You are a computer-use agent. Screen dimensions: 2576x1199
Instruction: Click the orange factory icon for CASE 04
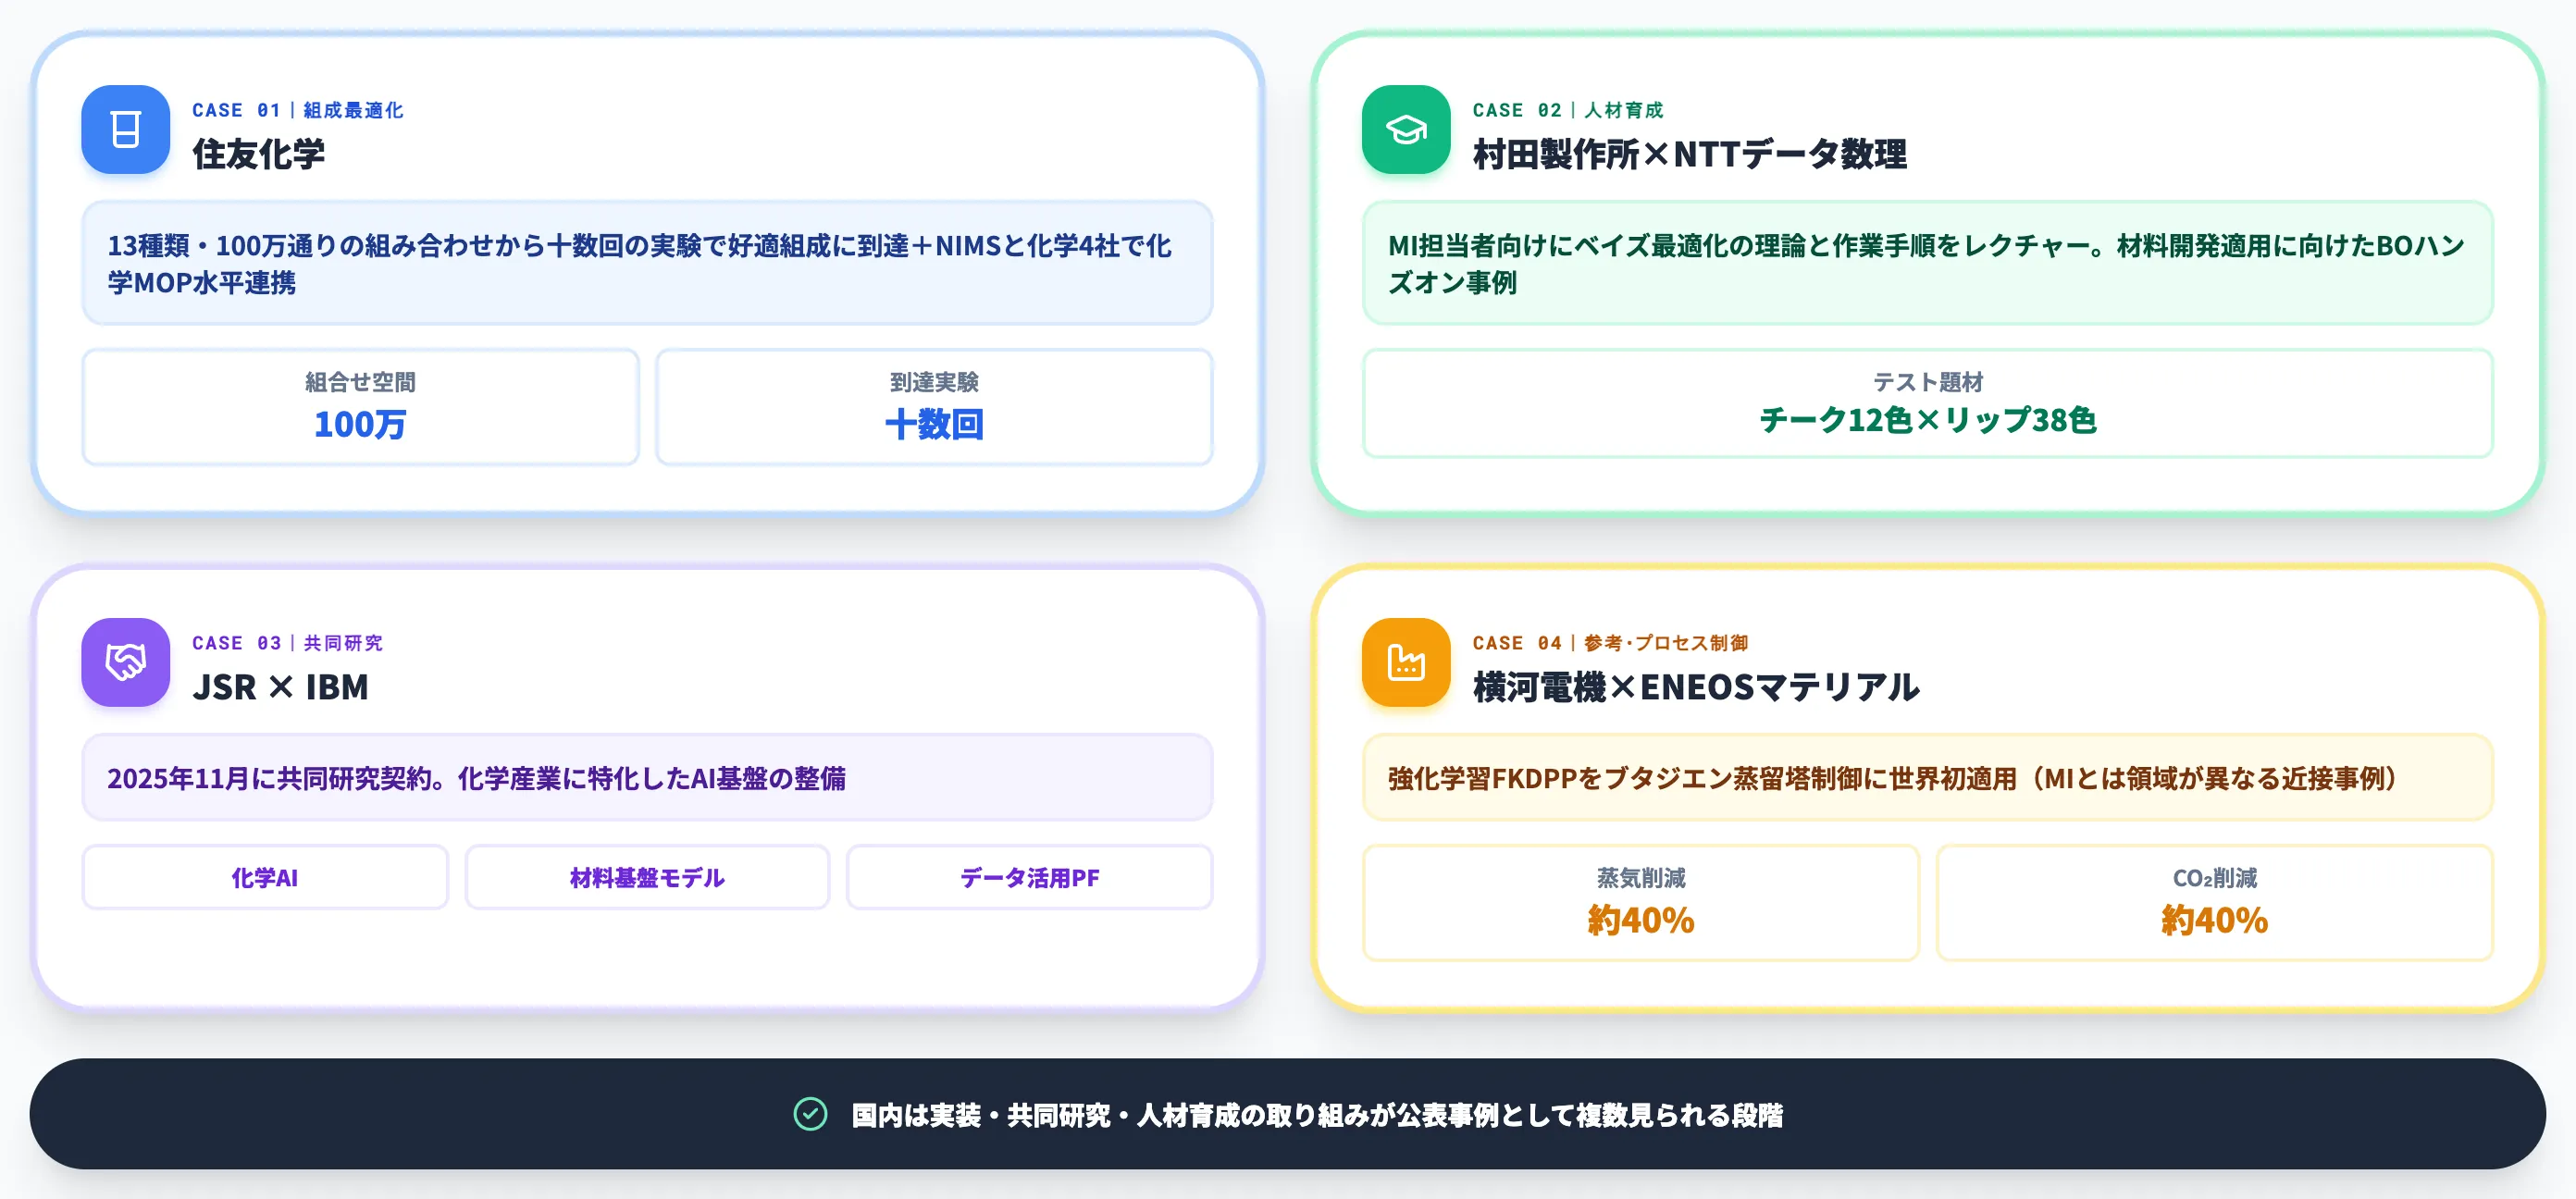[x=1405, y=662]
